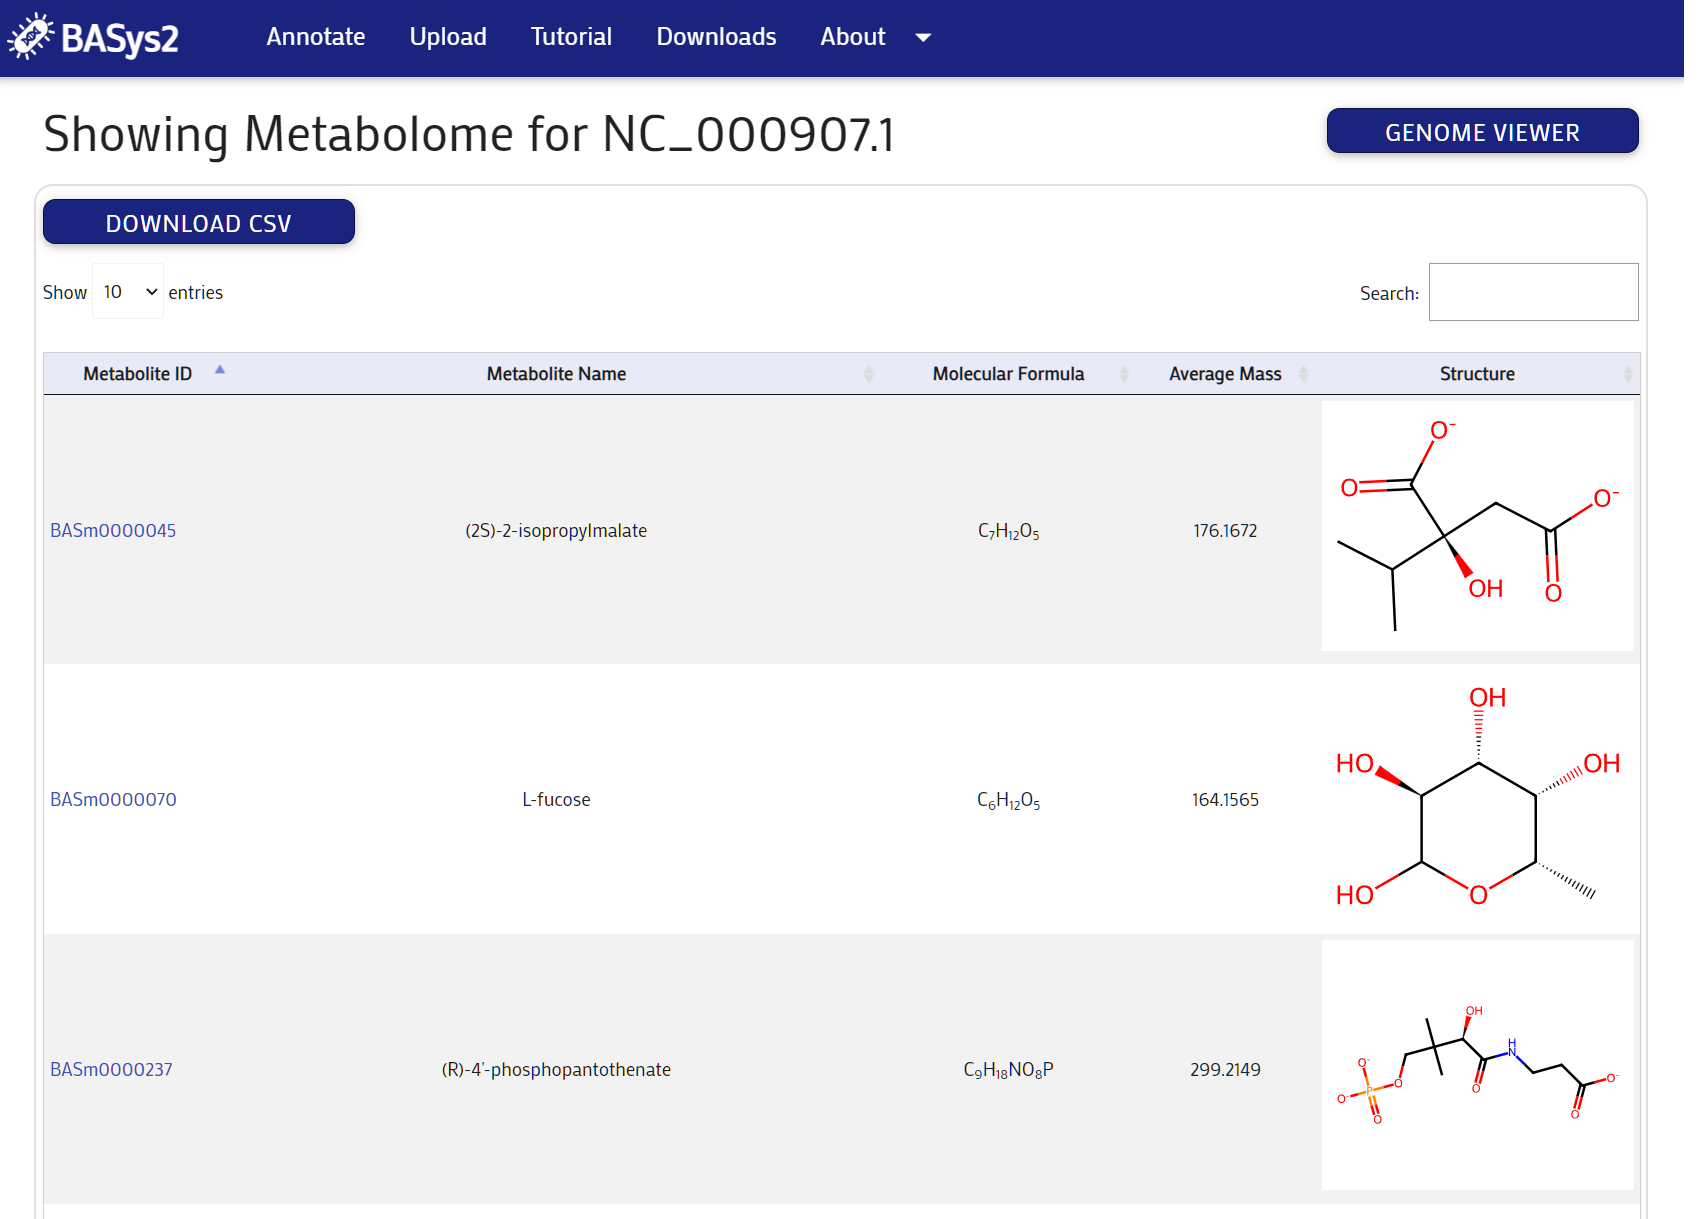1698x1219 pixels.
Task: Expand the Show entries dropdown
Action: (x=128, y=291)
